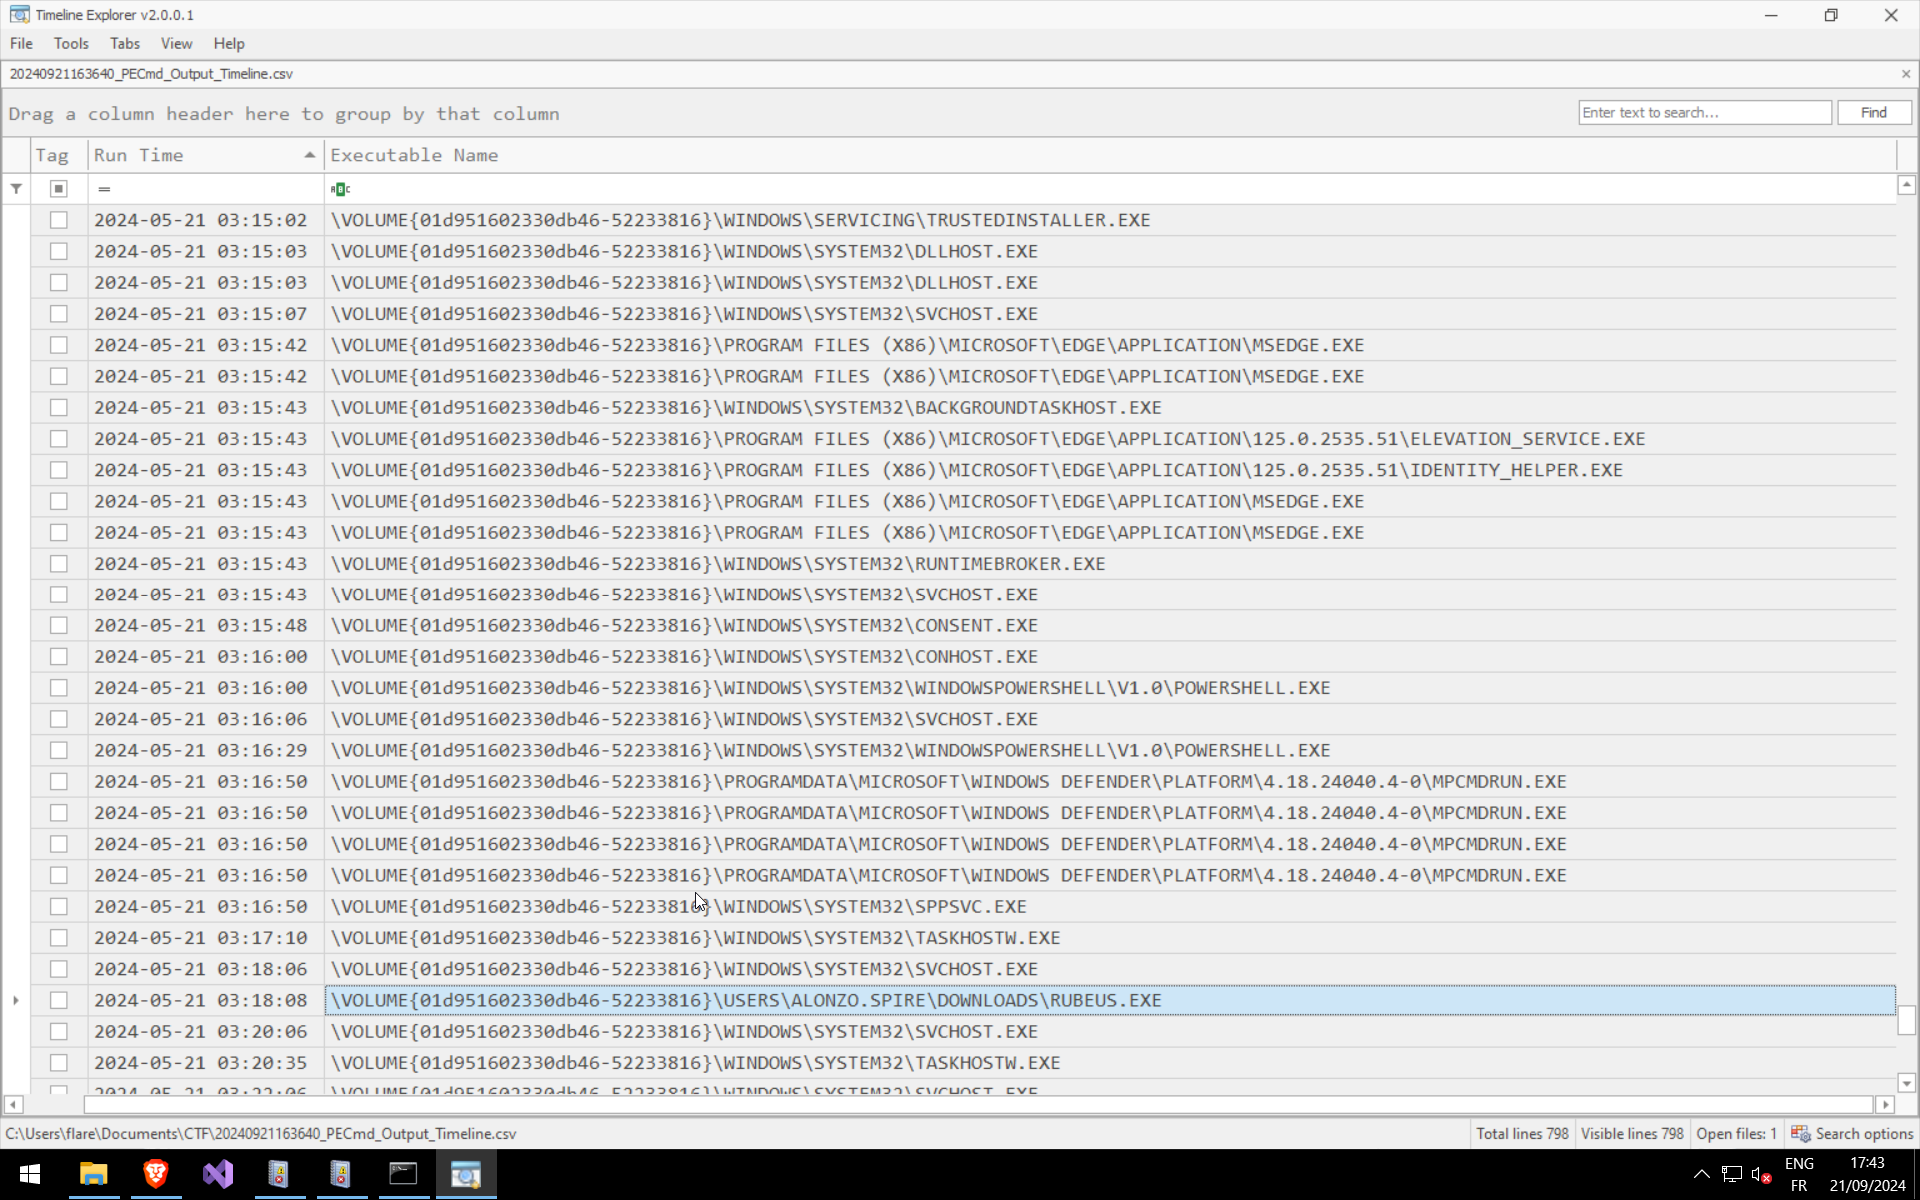Select the SPPSVC.EXE path cell
Image resolution: width=1920 pixels, height=1200 pixels.
[x=1110, y=906]
